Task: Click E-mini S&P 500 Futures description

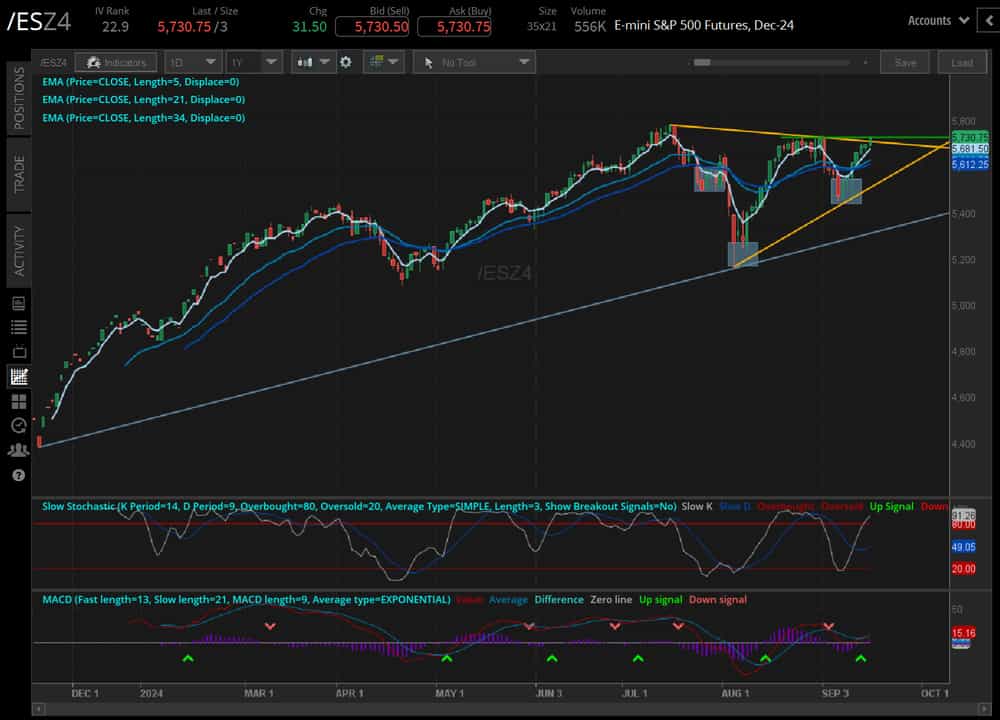Action: pyautogui.click(x=704, y=26)
